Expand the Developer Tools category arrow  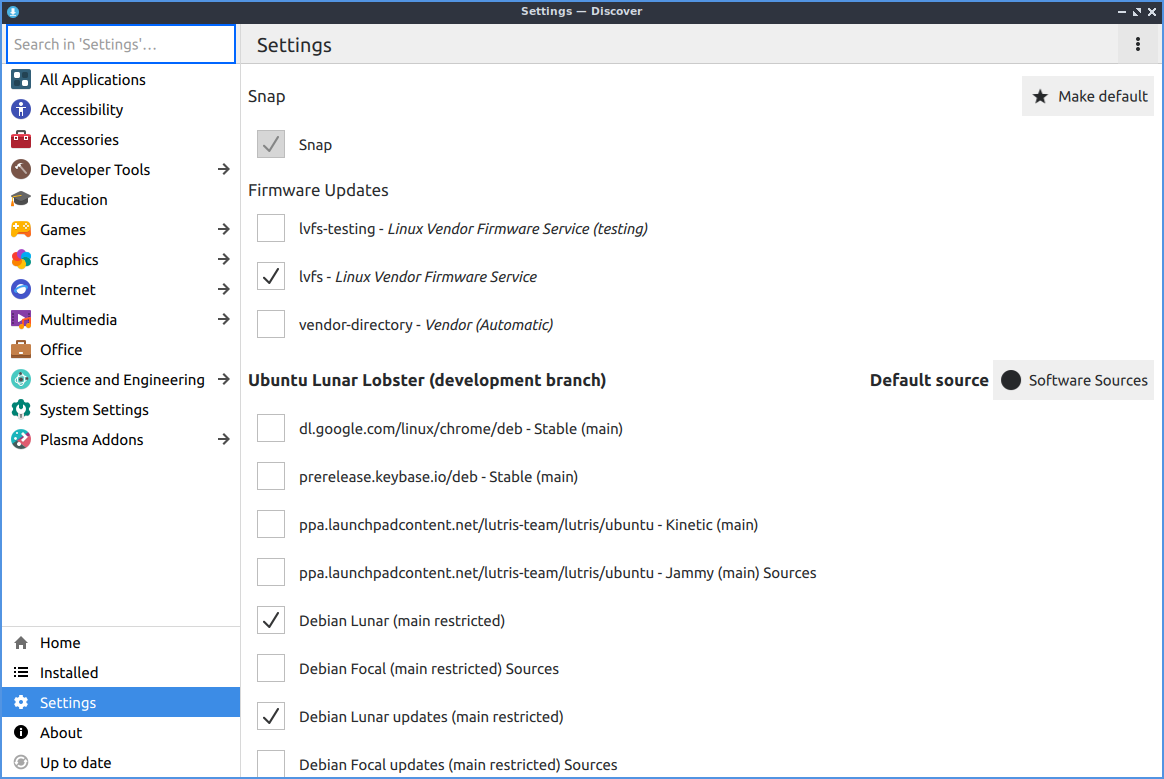coord(224,170)
